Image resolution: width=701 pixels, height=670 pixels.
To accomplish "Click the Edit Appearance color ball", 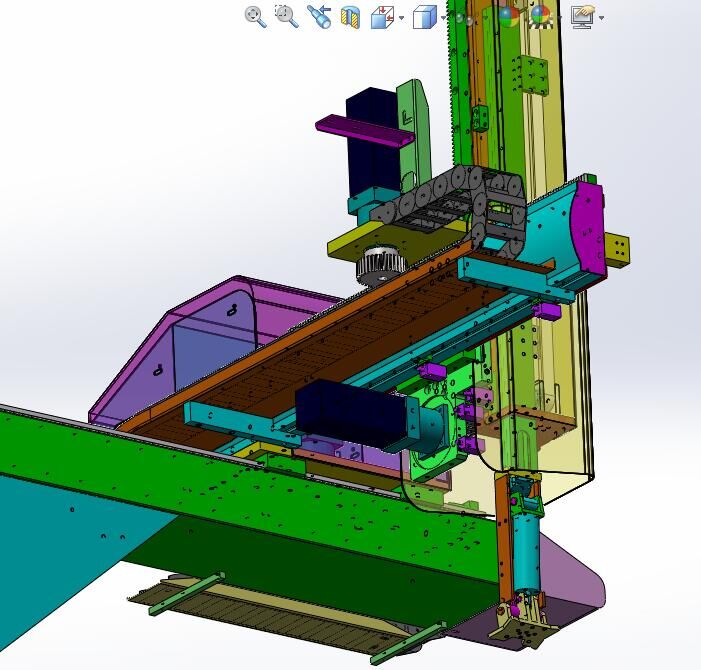I will (508, 17).
